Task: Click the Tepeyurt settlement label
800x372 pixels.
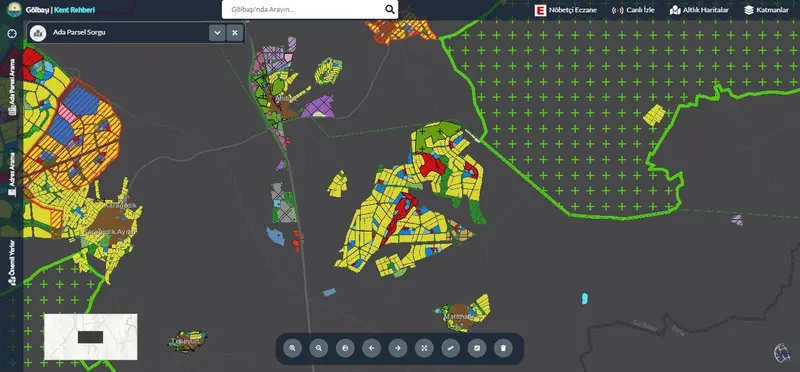Action: click(186, 341)
